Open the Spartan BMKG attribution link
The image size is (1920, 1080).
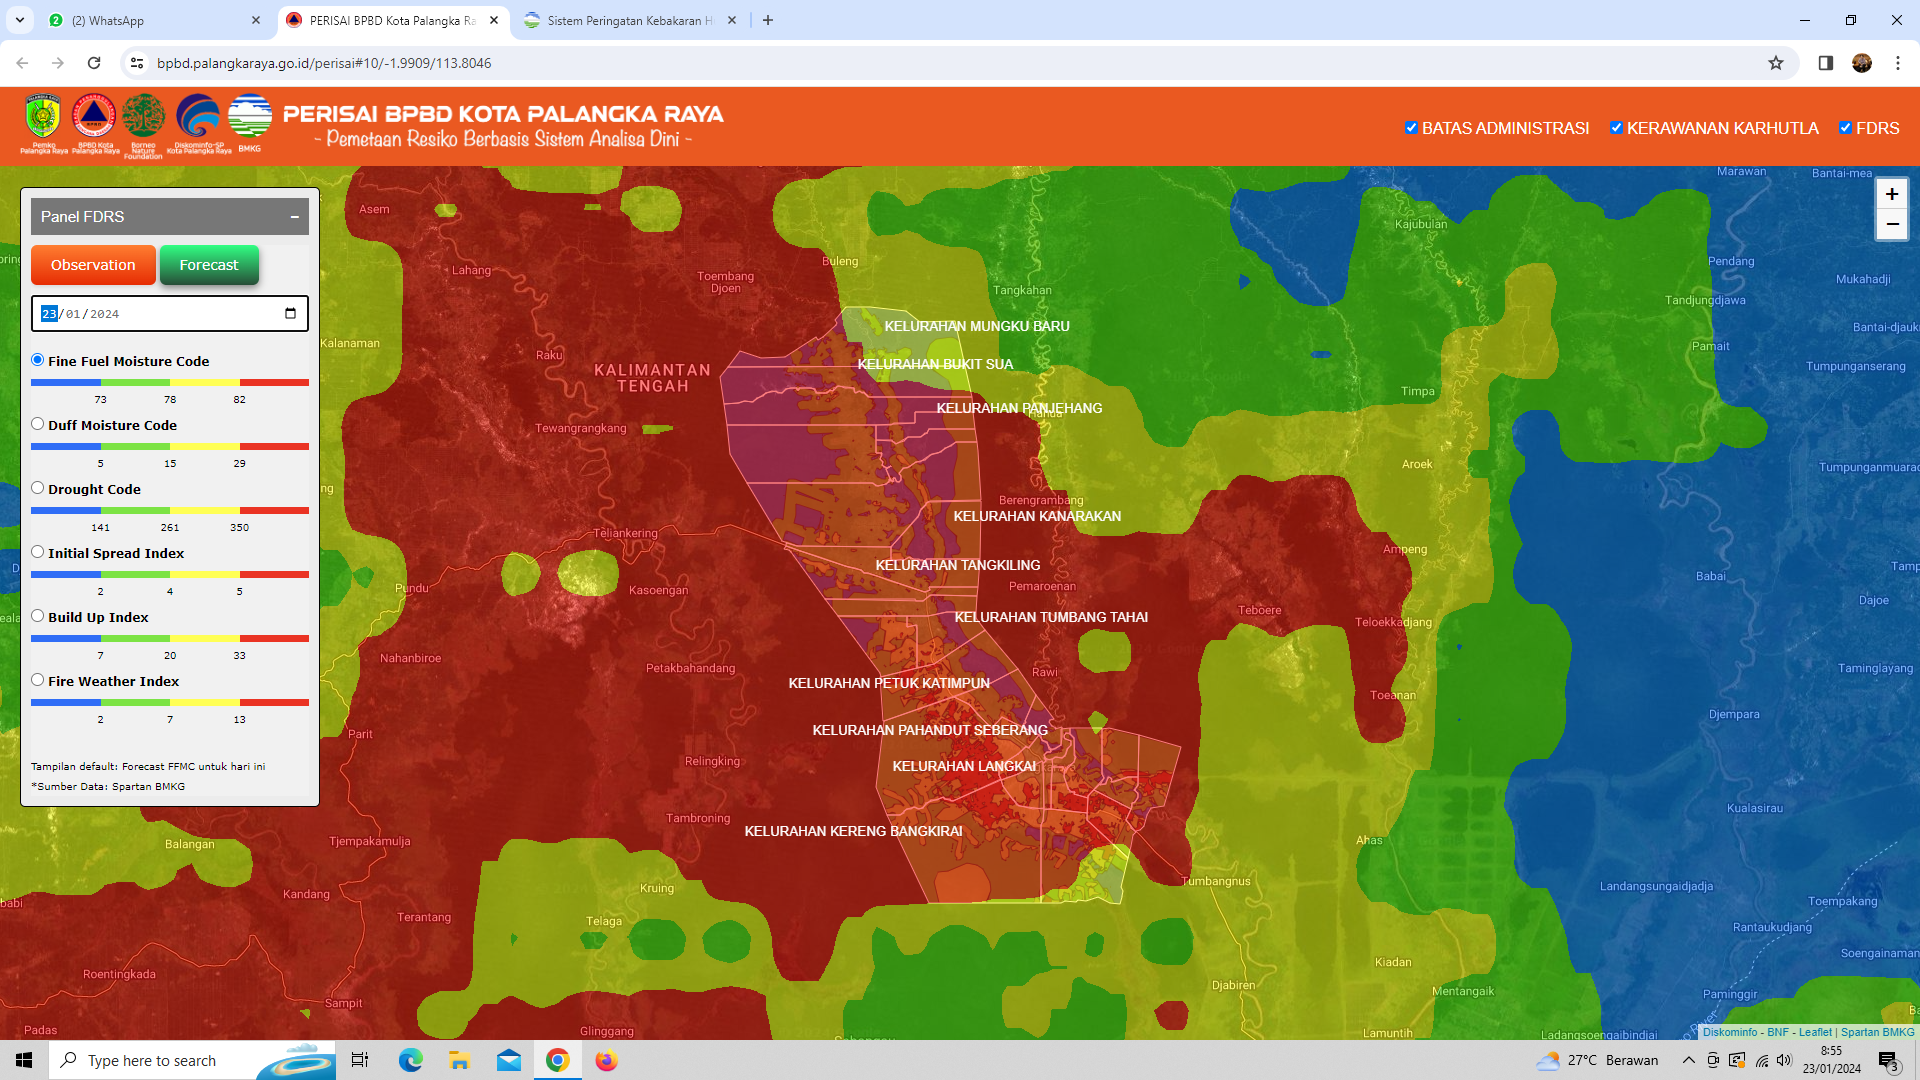point(1877,1032)
